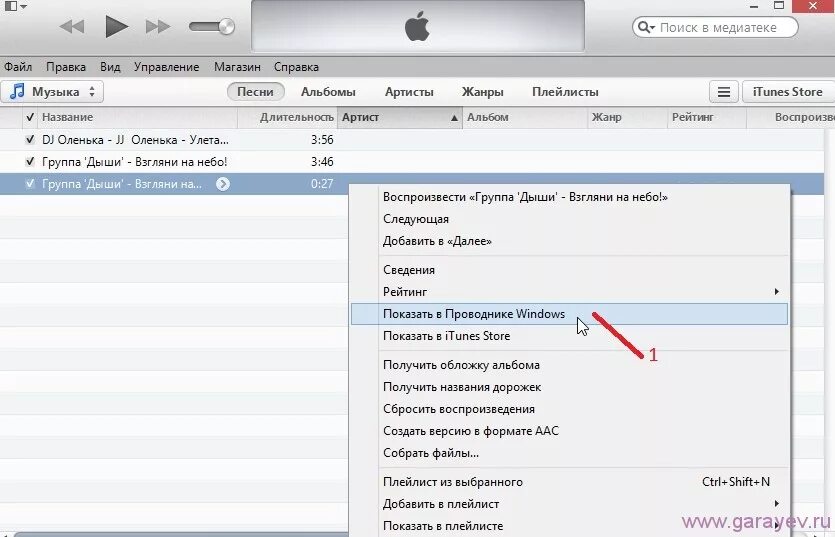
Task: Open the Правка menu
Action: (x=66, y=67)
